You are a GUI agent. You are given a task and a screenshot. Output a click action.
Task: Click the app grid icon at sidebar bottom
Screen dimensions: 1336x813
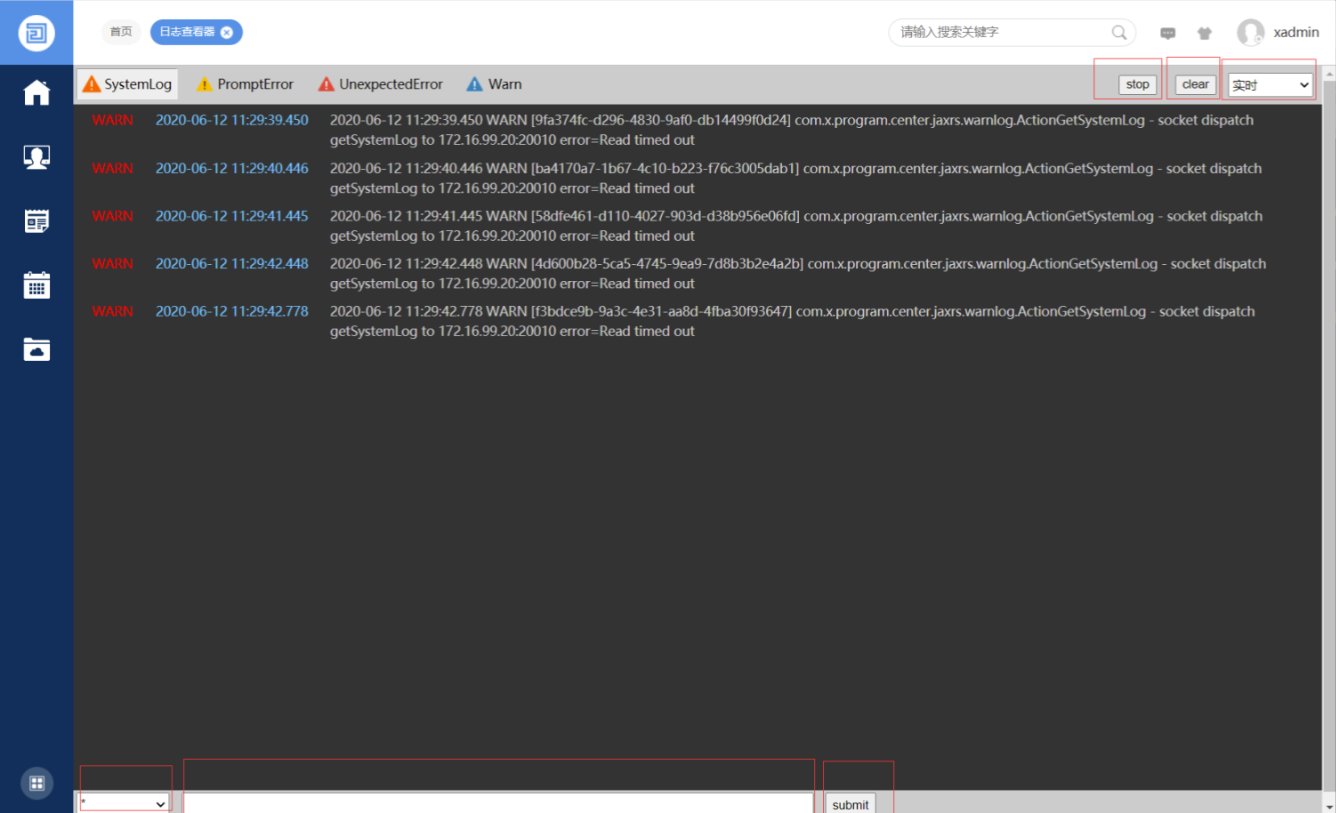point(37,783)
